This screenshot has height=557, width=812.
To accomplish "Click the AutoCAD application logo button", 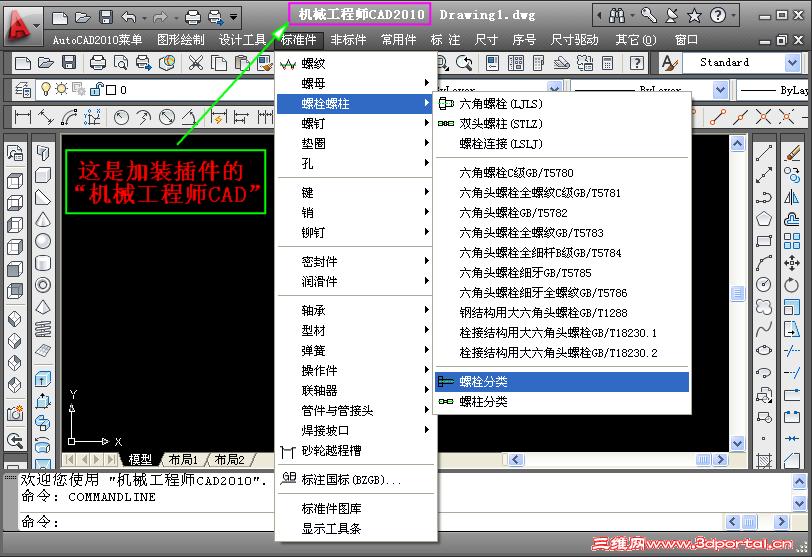I will pyautogui.click(x=22, y=25).
